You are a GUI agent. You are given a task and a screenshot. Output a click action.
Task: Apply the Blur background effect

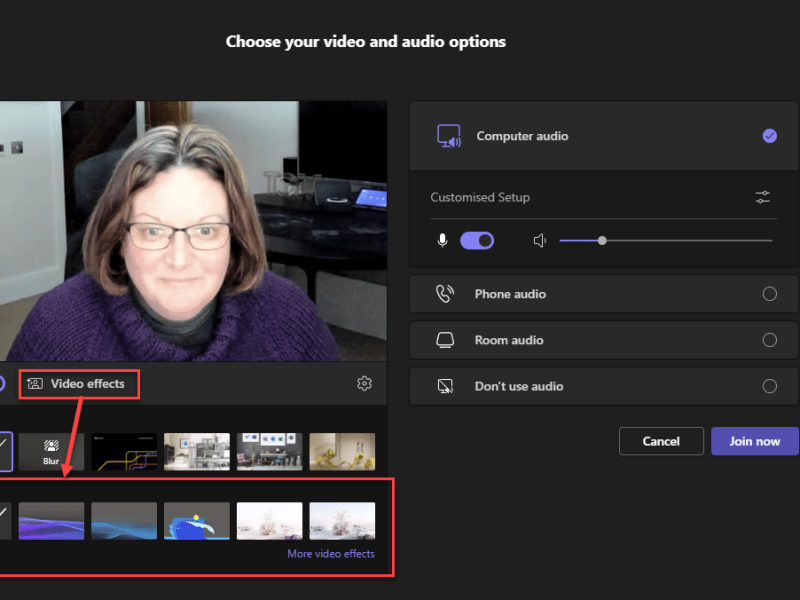[50, 451]
